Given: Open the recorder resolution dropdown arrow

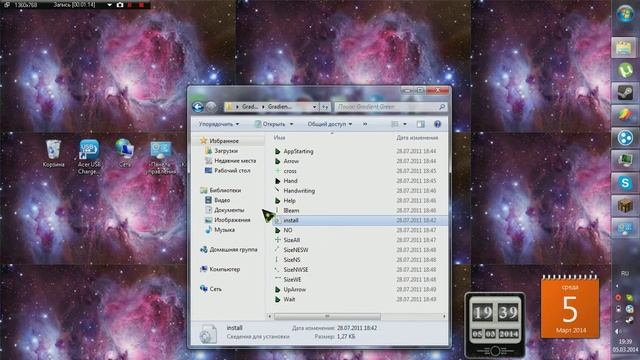Looking at the screenshot, I should 109,5.
